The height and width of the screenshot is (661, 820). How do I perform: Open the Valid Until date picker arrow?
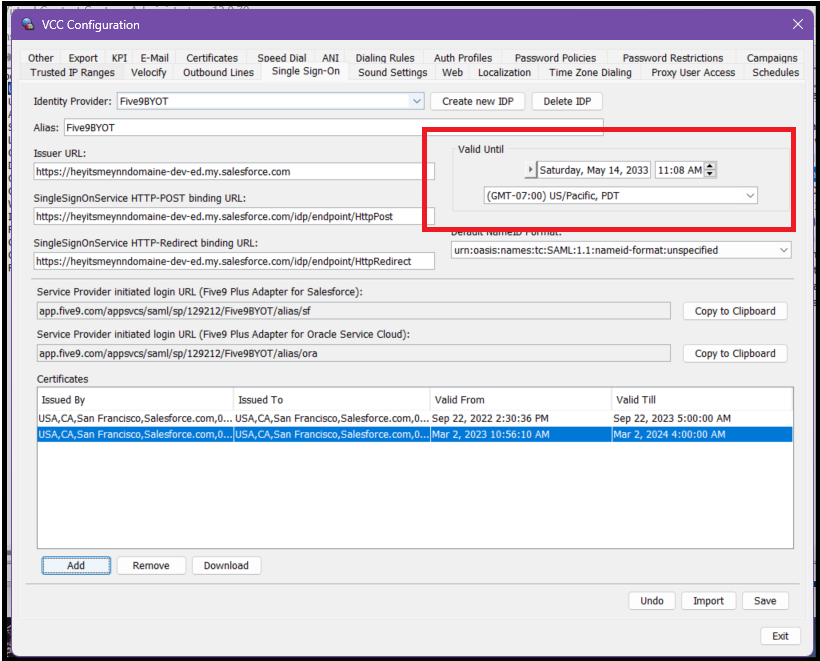coord(530,170)
